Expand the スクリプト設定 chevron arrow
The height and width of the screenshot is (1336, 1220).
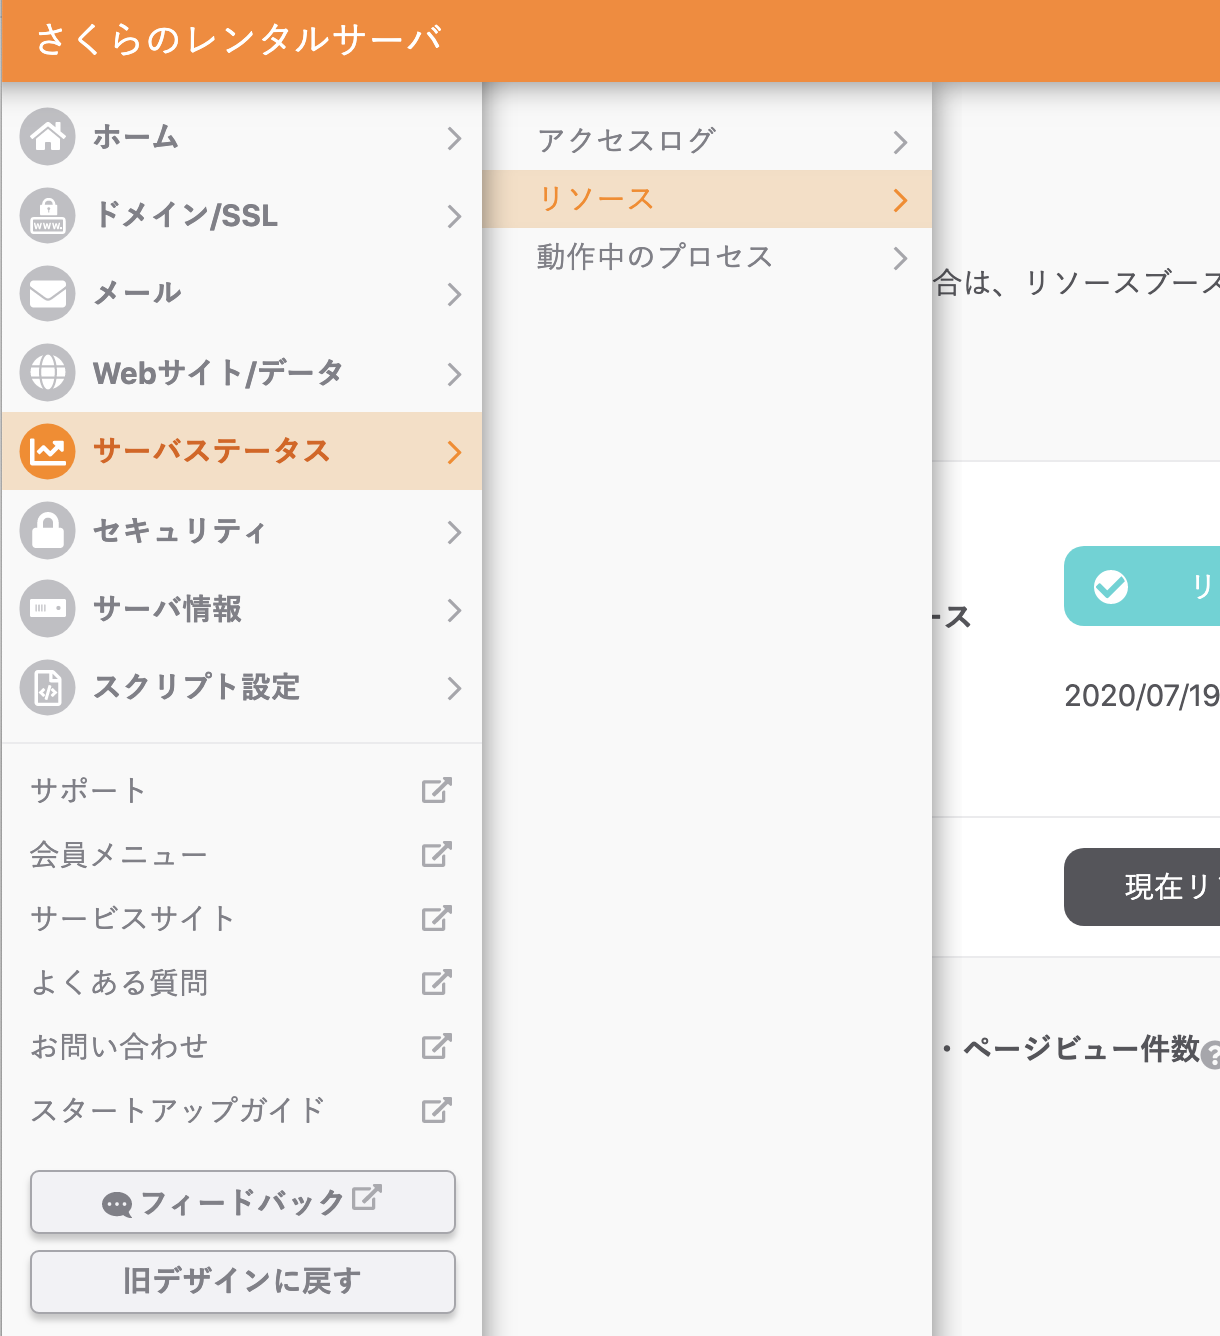pyautogui.click(x=454, y=688)
